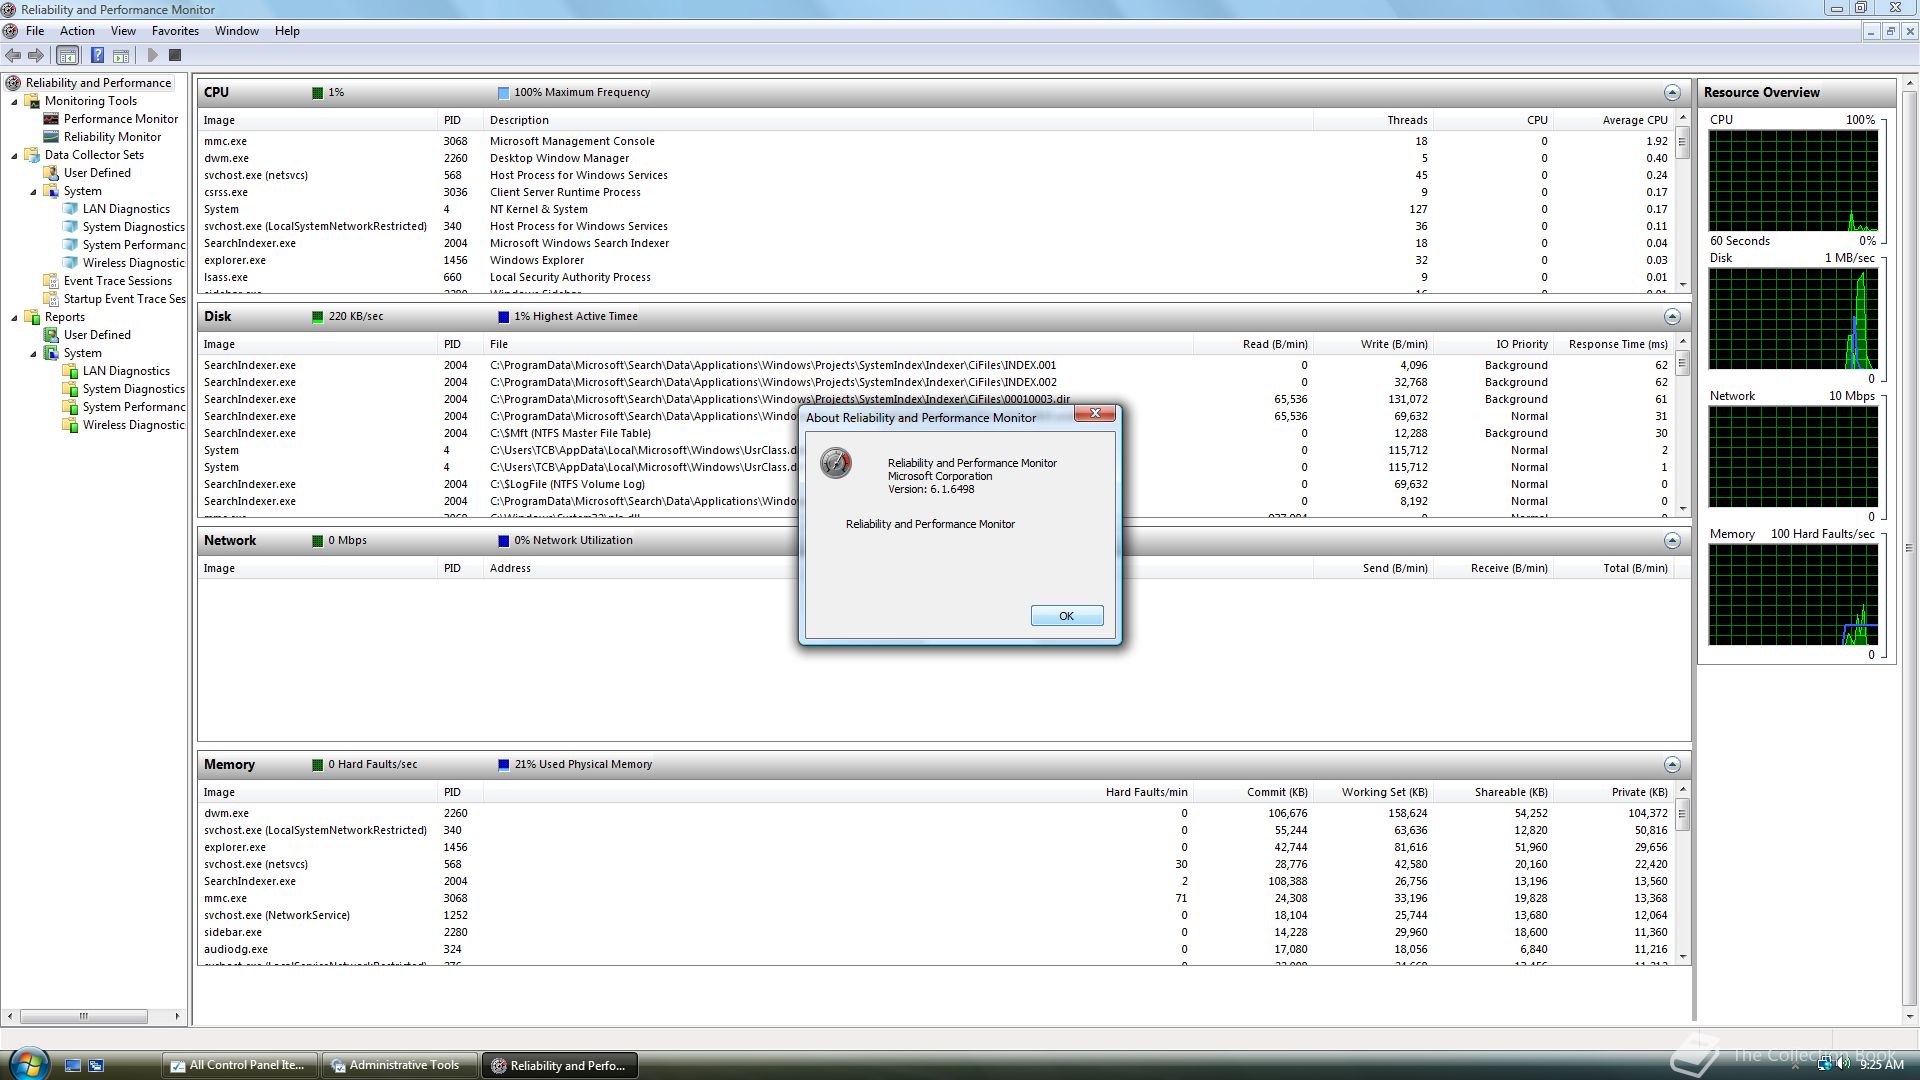
Task: Switch to Administrative Tools taskbar button
Action: (398, 1065)
